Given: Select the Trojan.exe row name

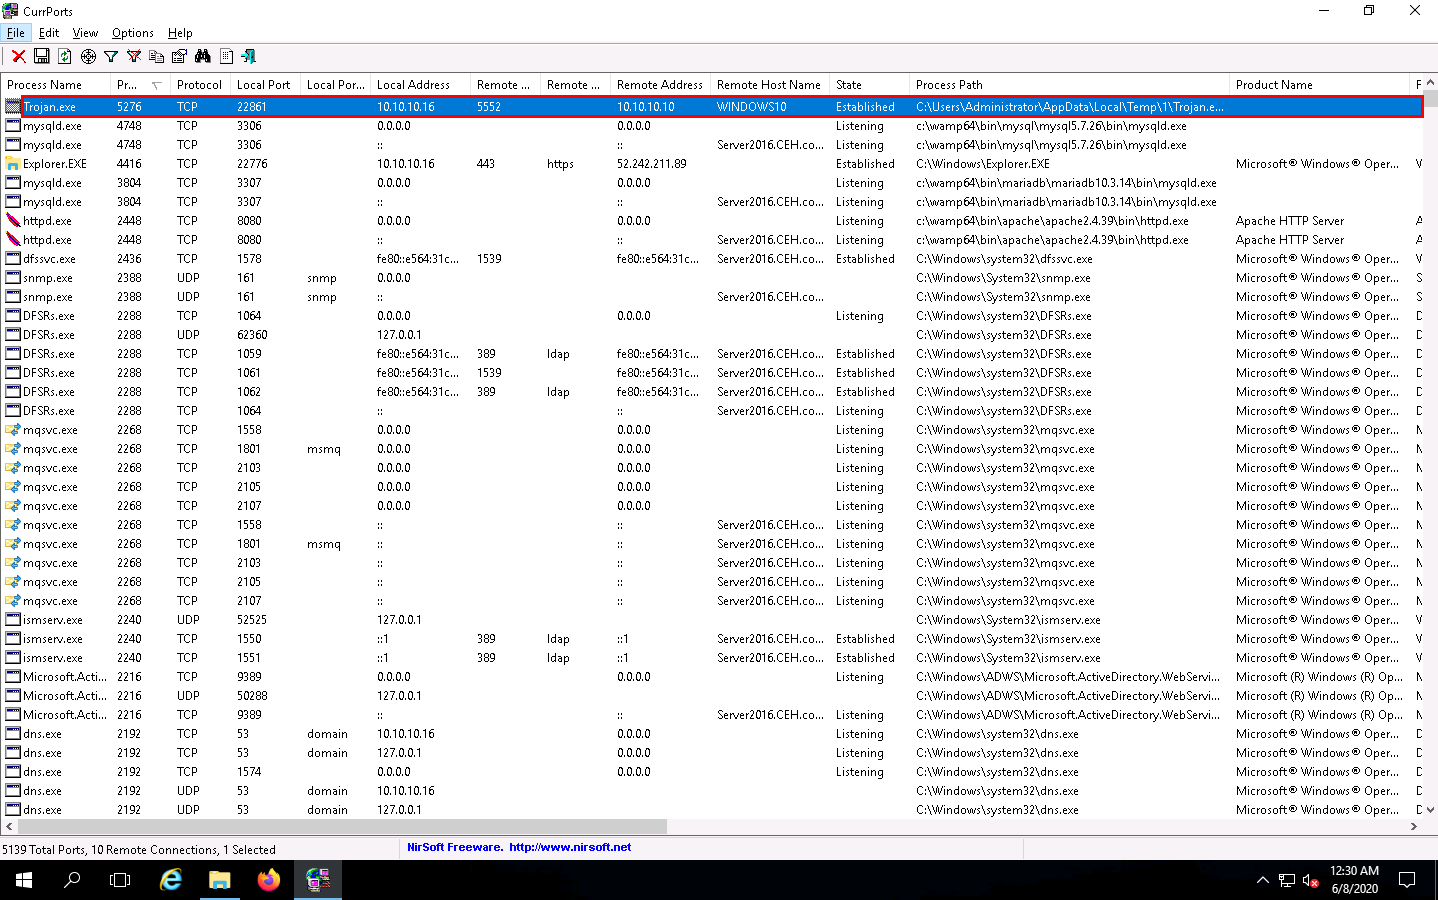Looking at the screenshot, I should (x=49, y=107).
